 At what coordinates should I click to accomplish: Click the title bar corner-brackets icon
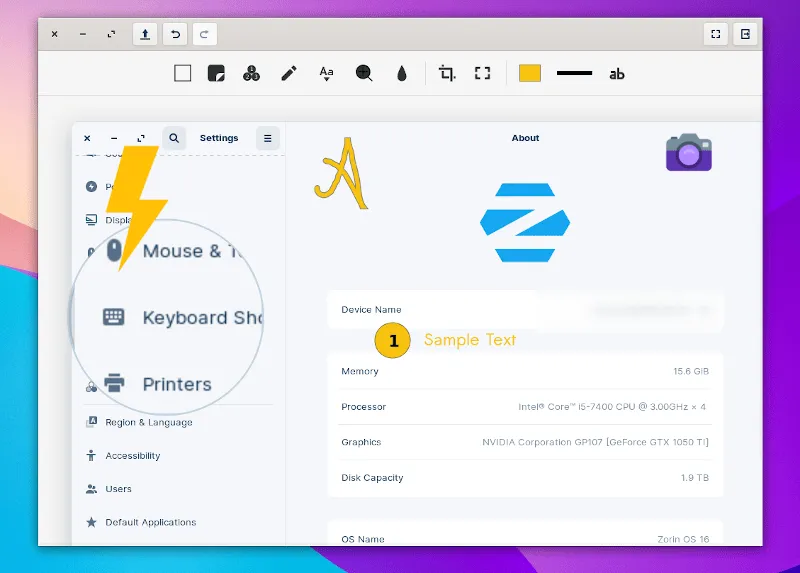(x=716, y=34)
